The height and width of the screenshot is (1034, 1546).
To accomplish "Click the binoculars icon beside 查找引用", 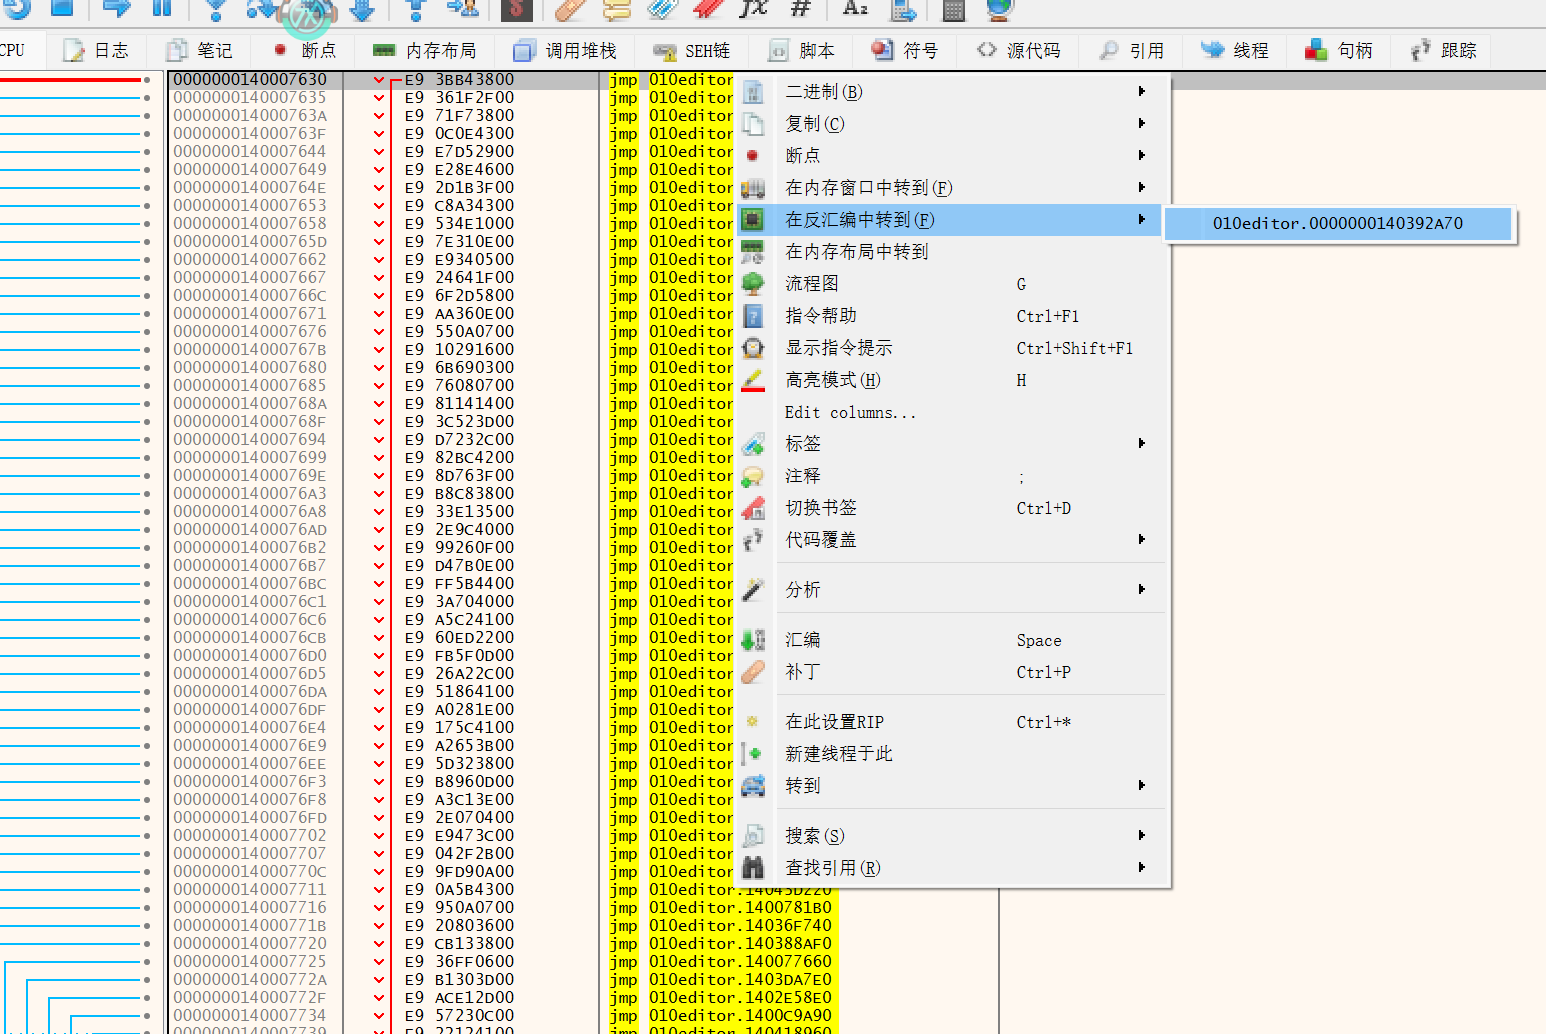I will 753,868.
